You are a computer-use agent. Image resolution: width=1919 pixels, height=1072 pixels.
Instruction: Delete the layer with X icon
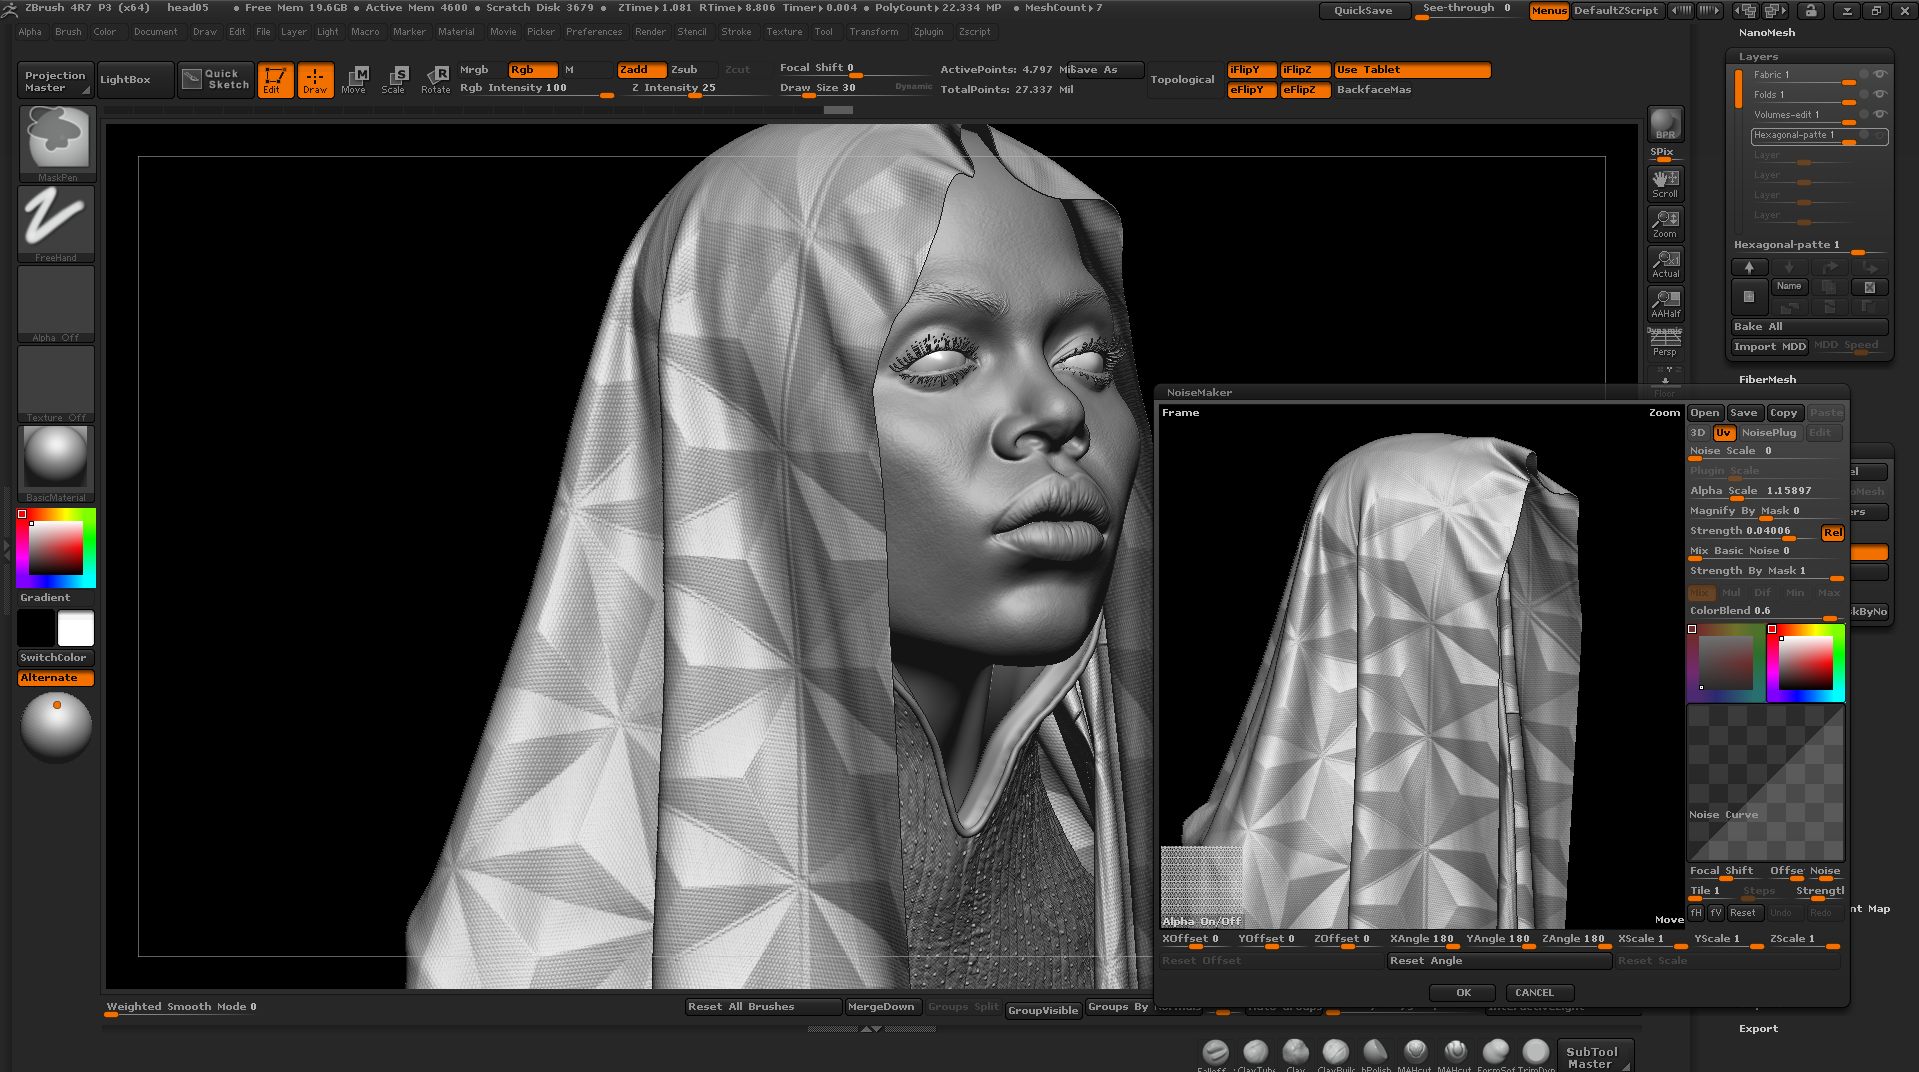click(1869, 287)
